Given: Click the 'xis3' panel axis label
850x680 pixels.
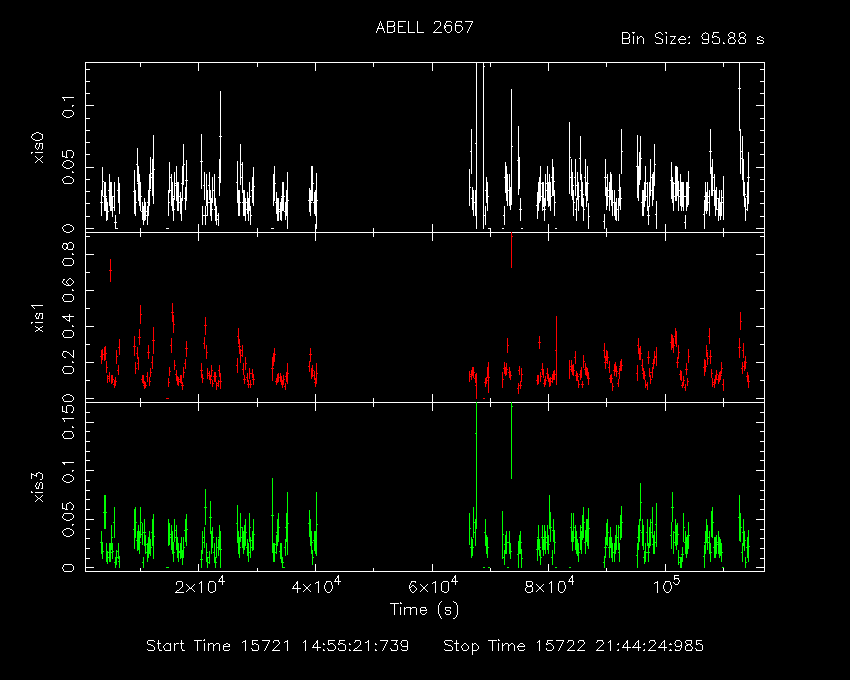Looking at the screenshot, I should click(x=39, y=487).
